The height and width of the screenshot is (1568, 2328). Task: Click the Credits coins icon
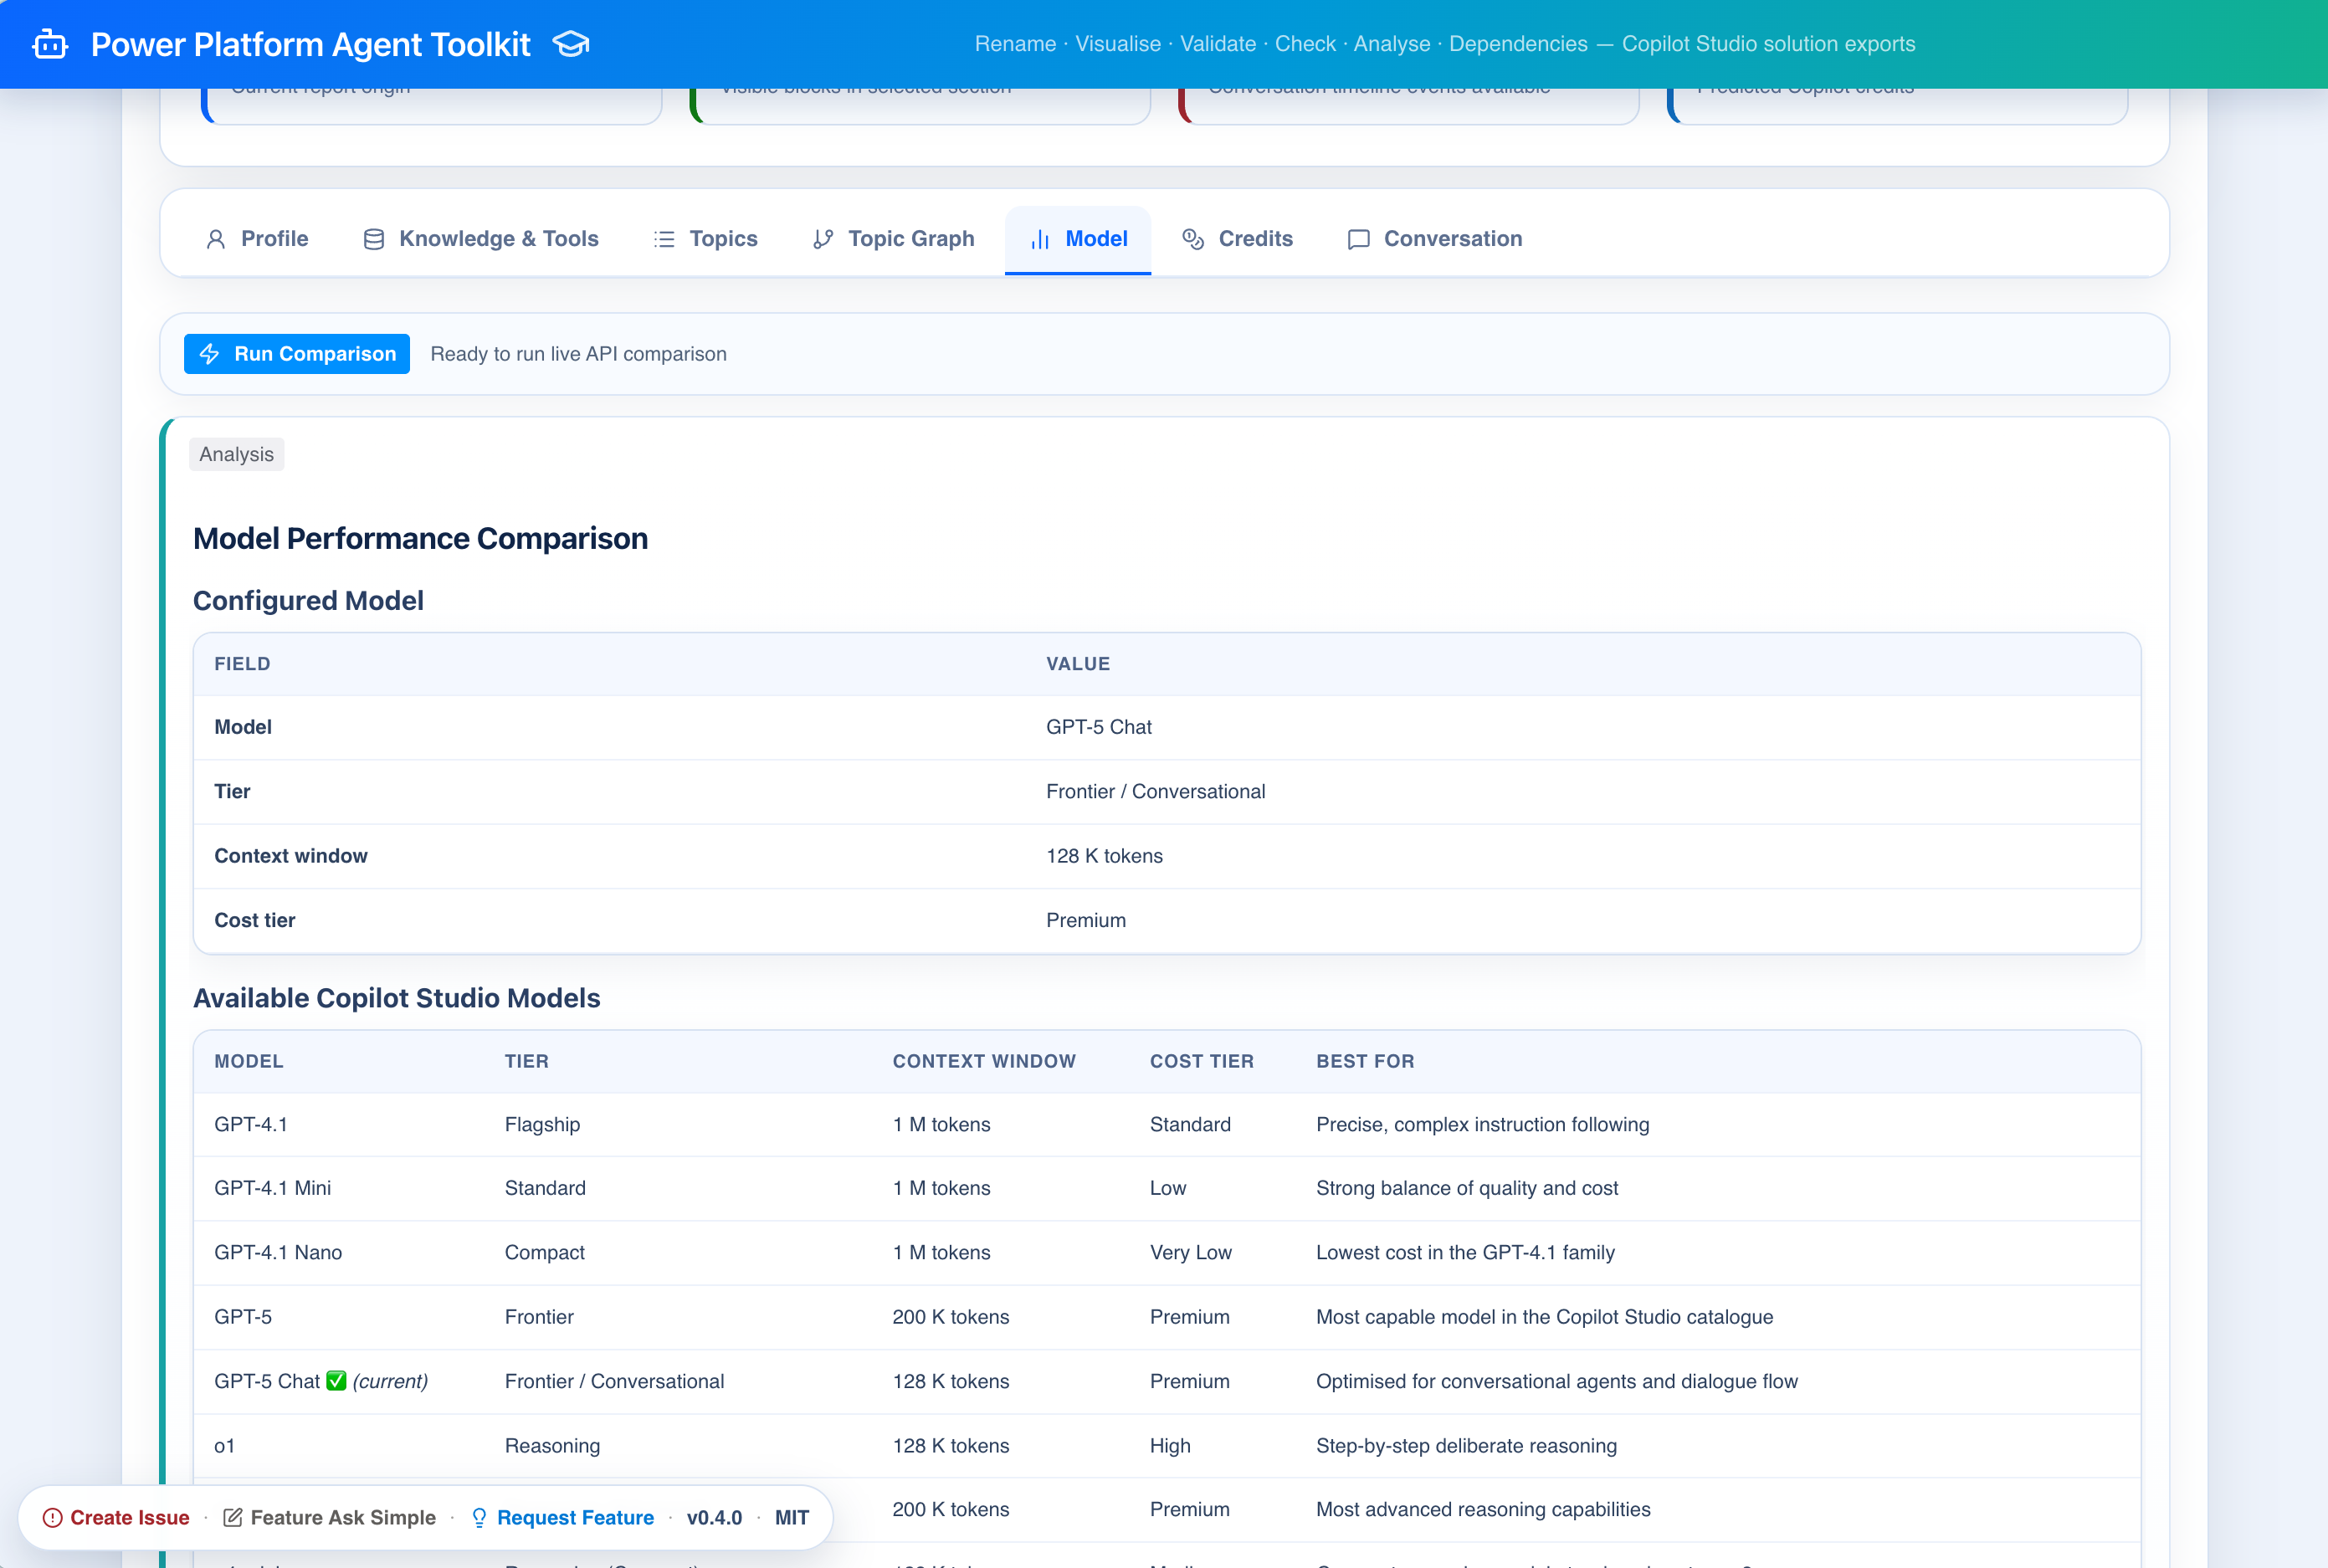tap(1192, 239)
